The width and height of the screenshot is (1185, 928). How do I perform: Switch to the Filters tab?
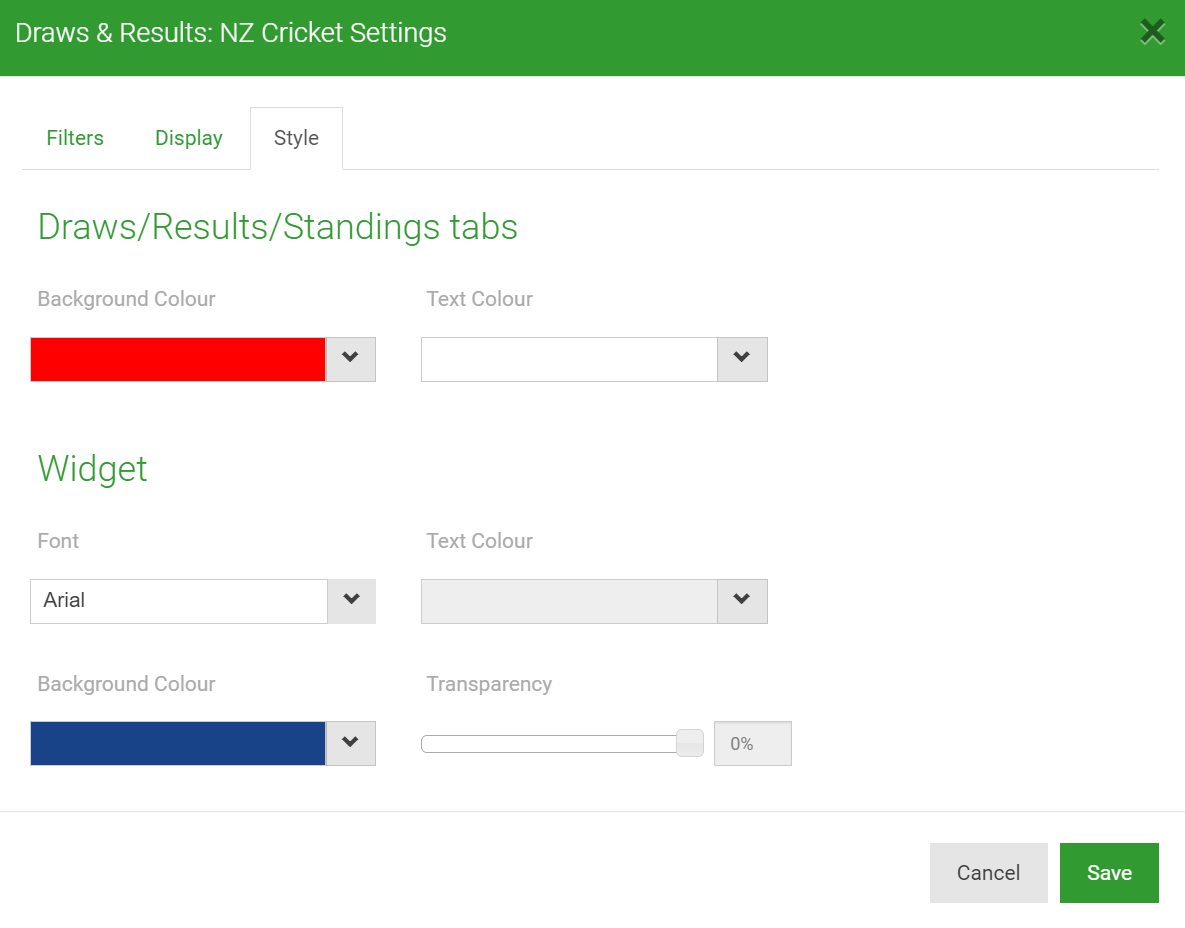pyautogui.click(x=75, y=138)
